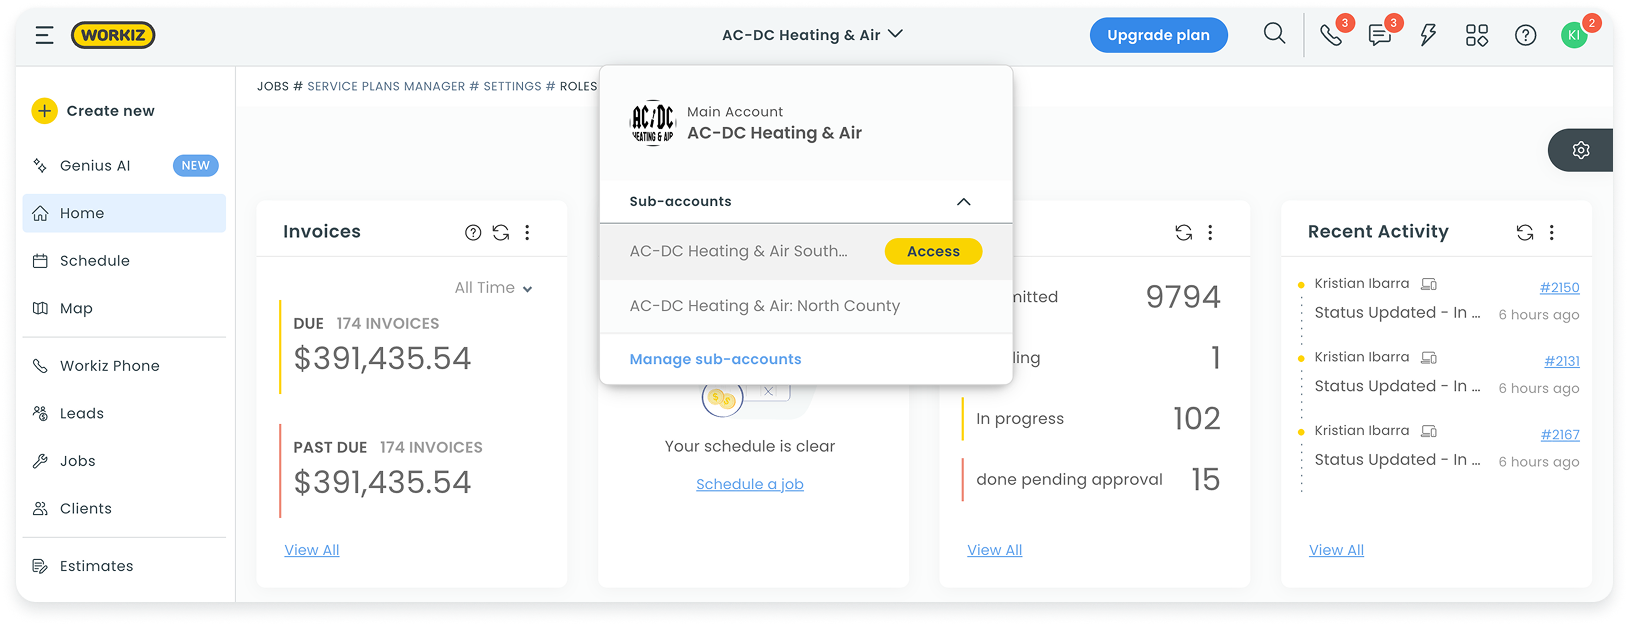
Task: Open the chat messages icon
Action: pyautogui.click(x=1380, y=36)
